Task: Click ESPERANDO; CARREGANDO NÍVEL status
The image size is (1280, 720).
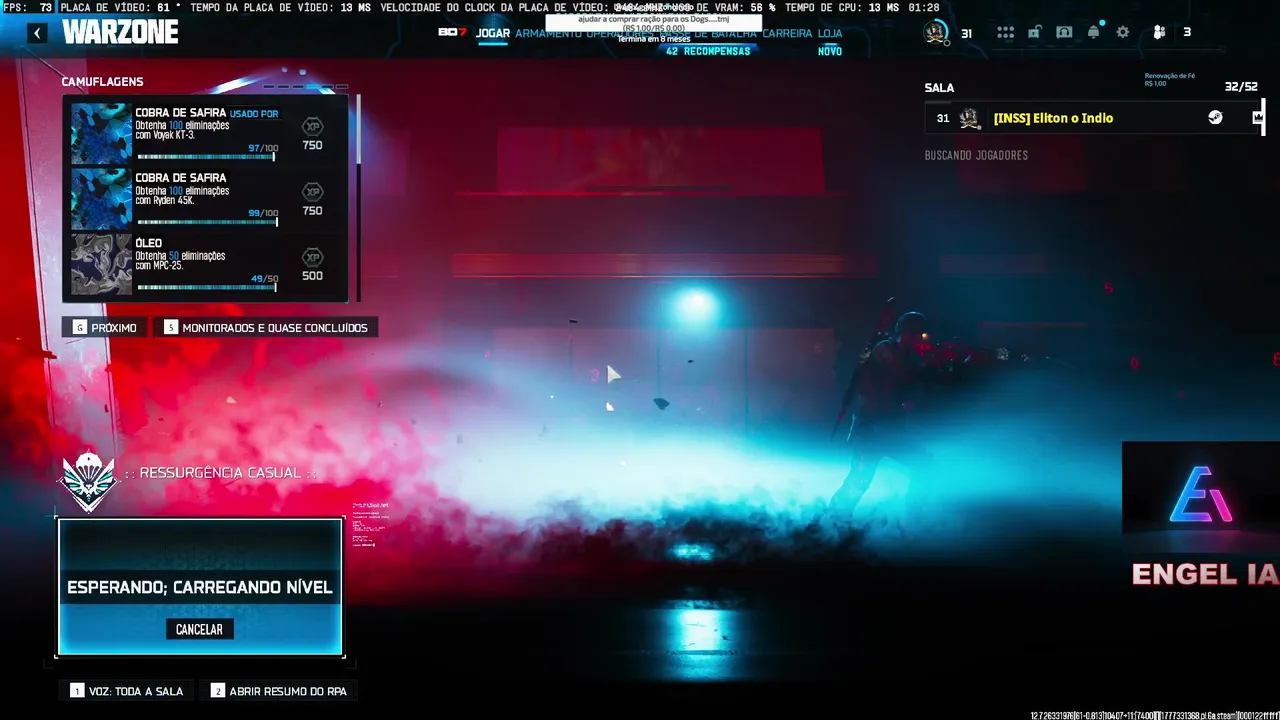Action: coord(200,587)
